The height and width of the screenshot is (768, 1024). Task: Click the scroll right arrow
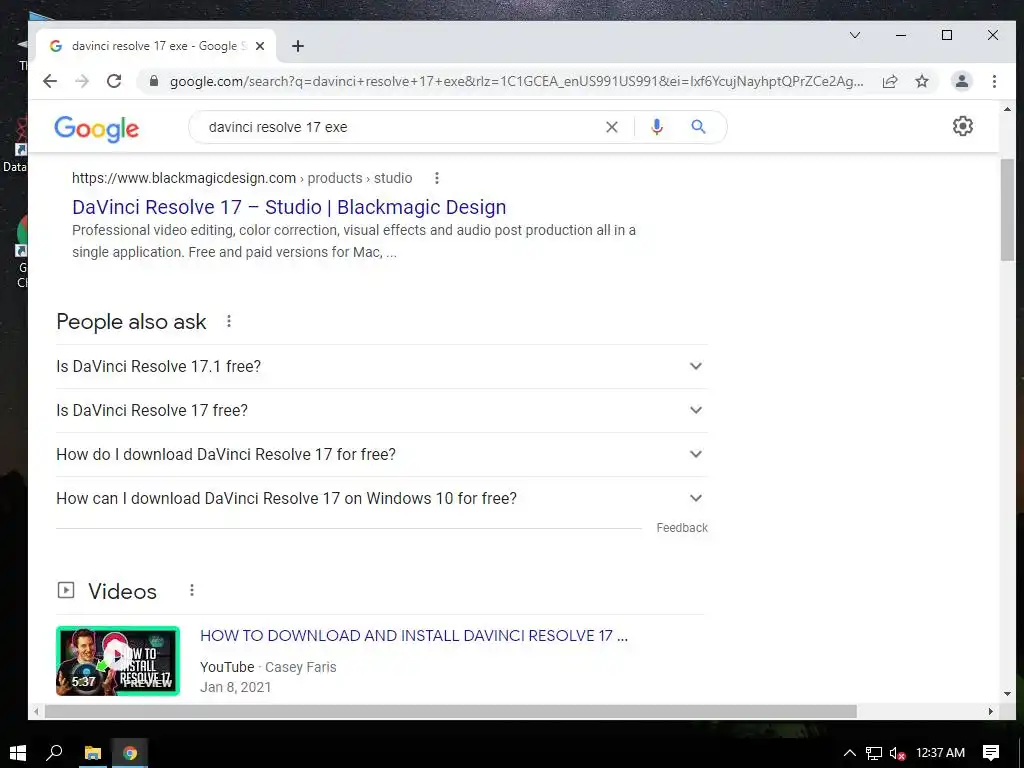tap(991, 711)
